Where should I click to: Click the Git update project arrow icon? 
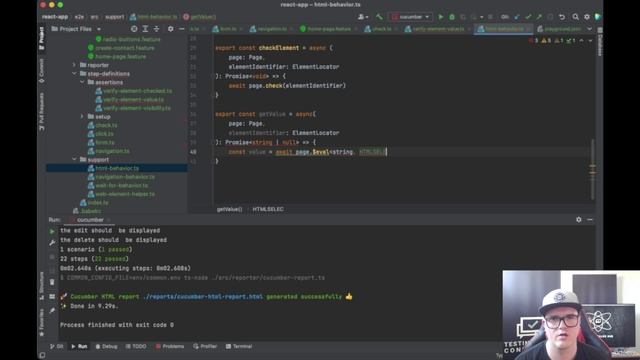coord(517,17)
